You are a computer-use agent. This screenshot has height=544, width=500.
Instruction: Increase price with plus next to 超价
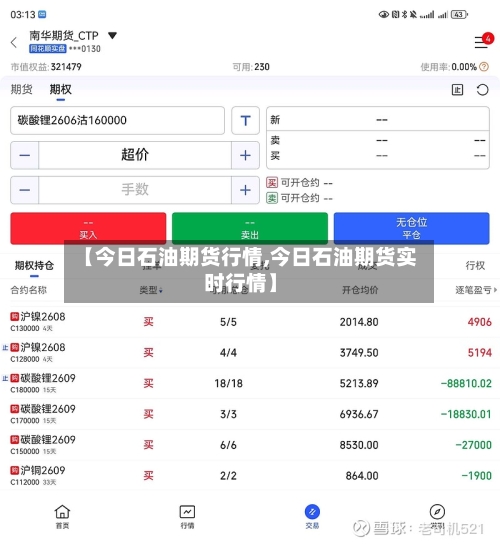tap(245, 155)
